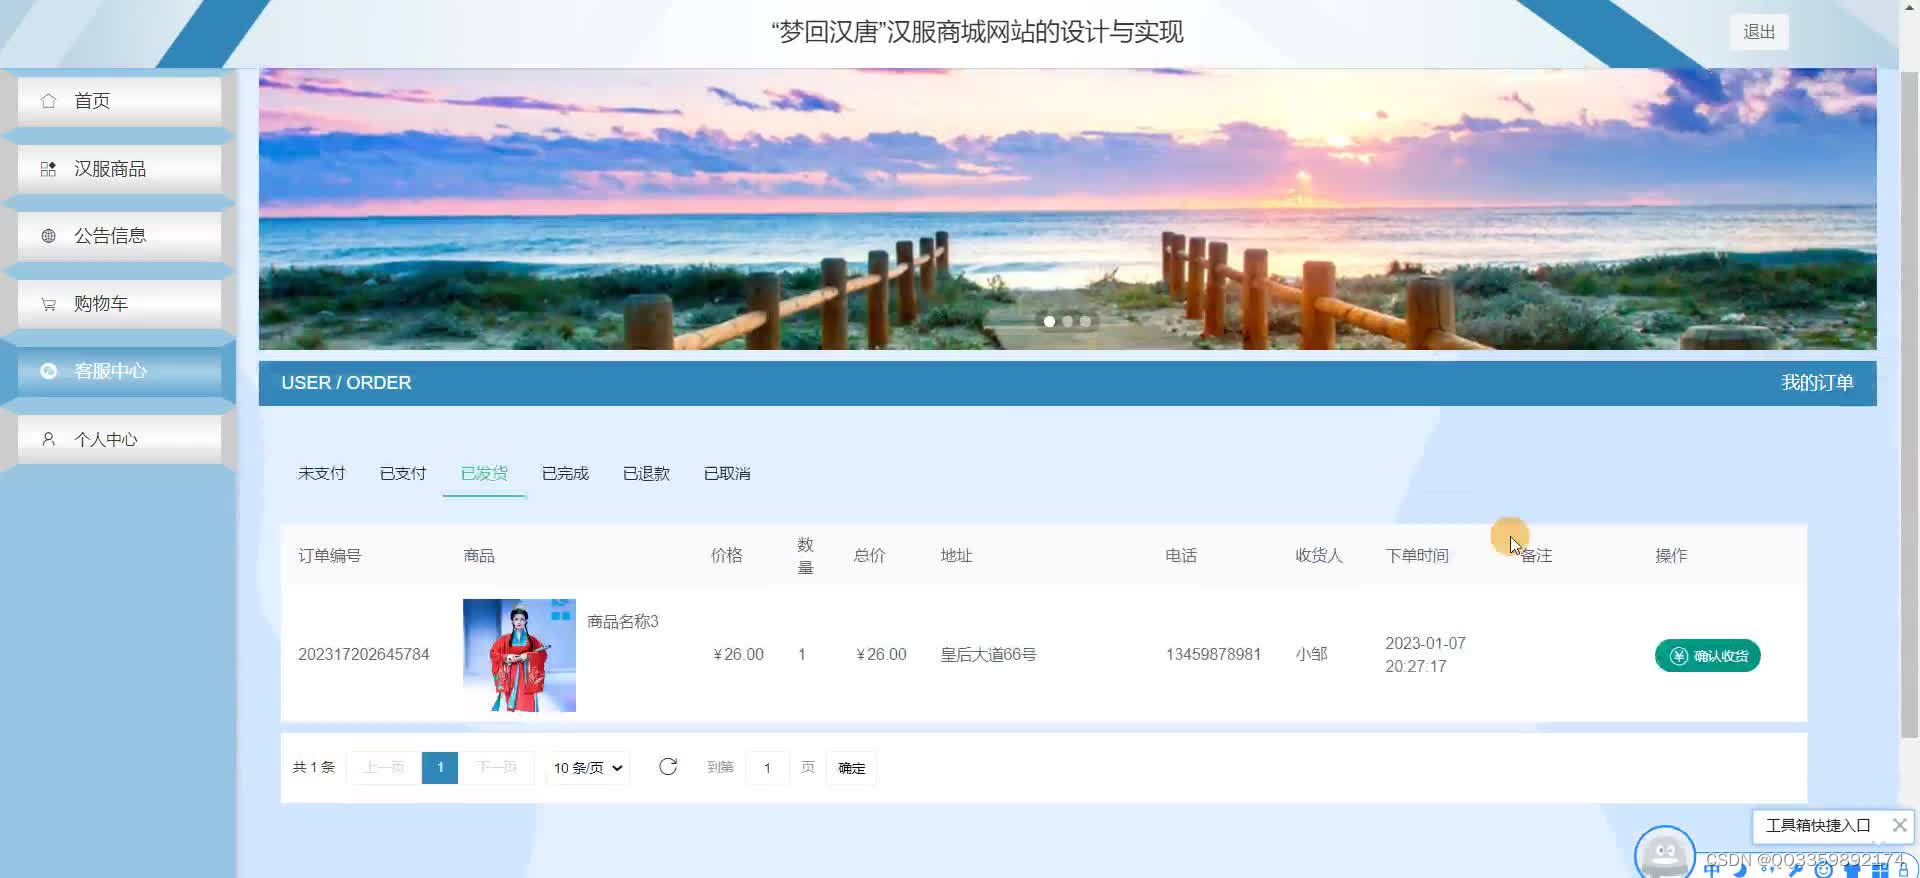
Task: Open the 已完成 orders tab
Action: click(565, 473)
